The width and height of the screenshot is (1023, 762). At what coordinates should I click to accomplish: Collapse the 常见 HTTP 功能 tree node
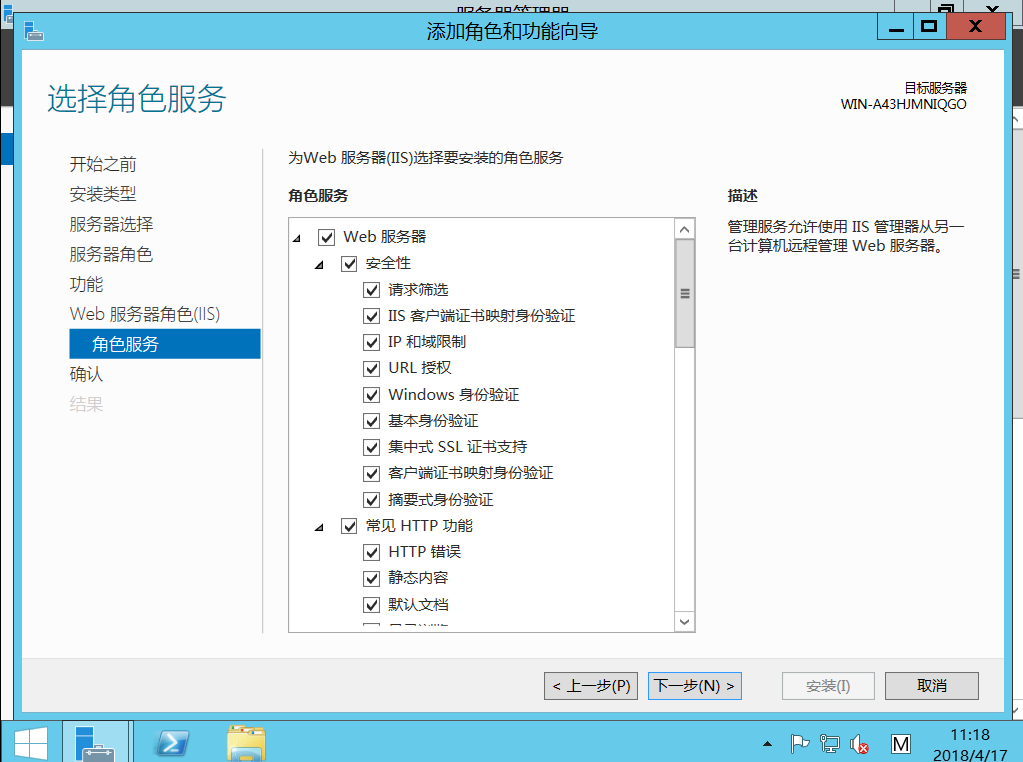click(x=319, y=527)
